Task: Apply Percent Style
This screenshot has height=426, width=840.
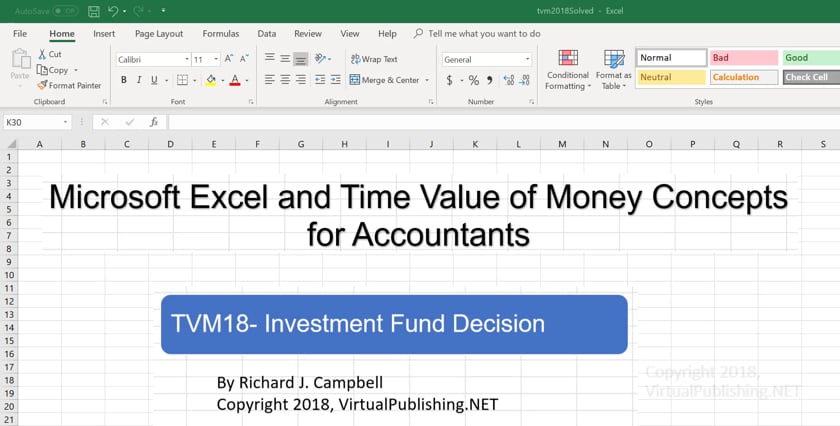Action: (474, 80)
